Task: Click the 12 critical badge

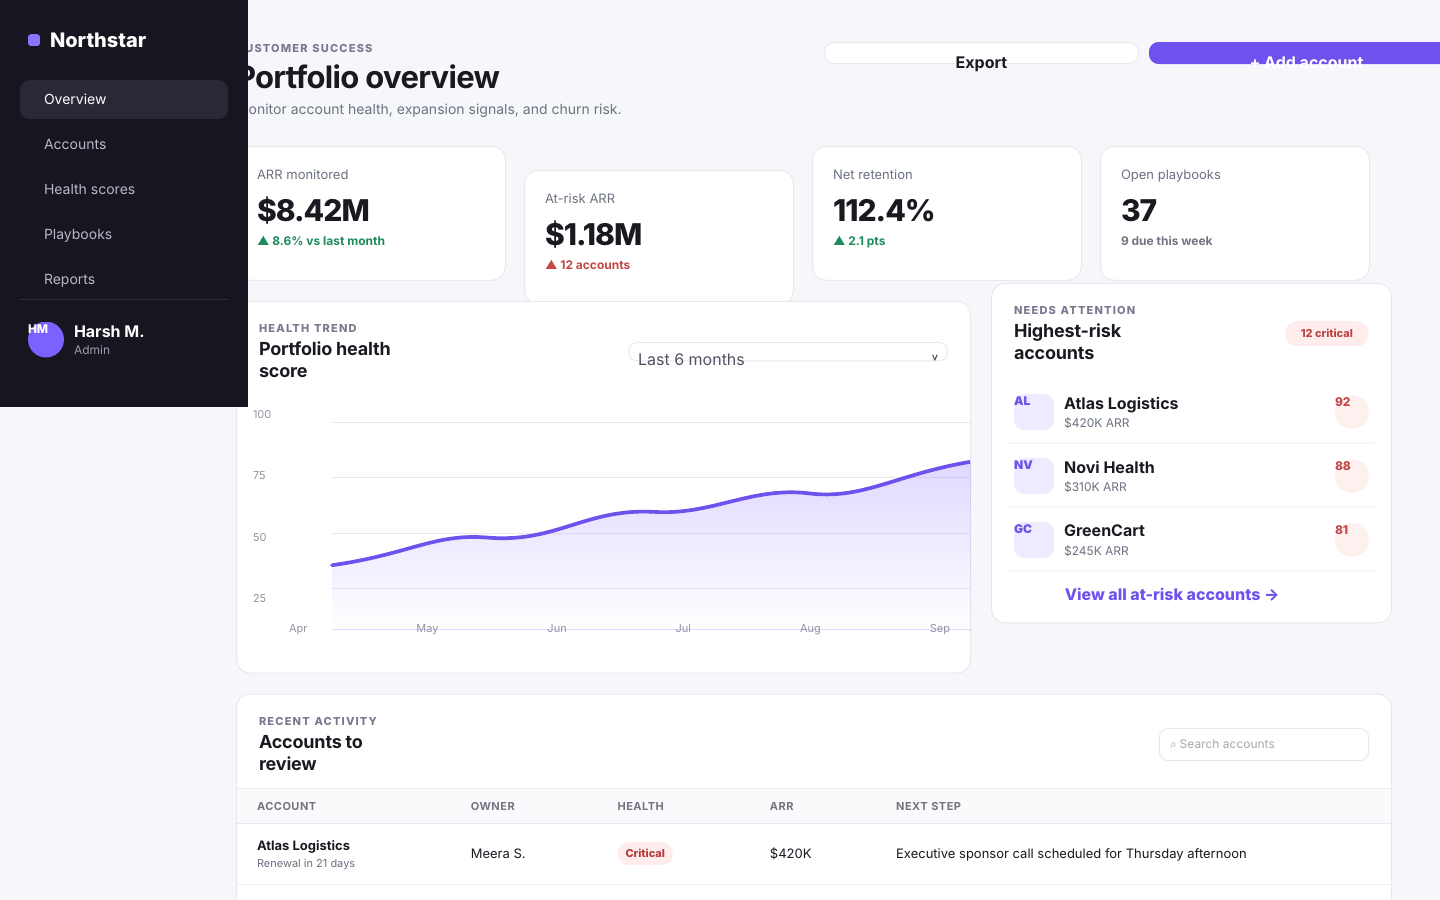Action: [x=1327, y=333]
